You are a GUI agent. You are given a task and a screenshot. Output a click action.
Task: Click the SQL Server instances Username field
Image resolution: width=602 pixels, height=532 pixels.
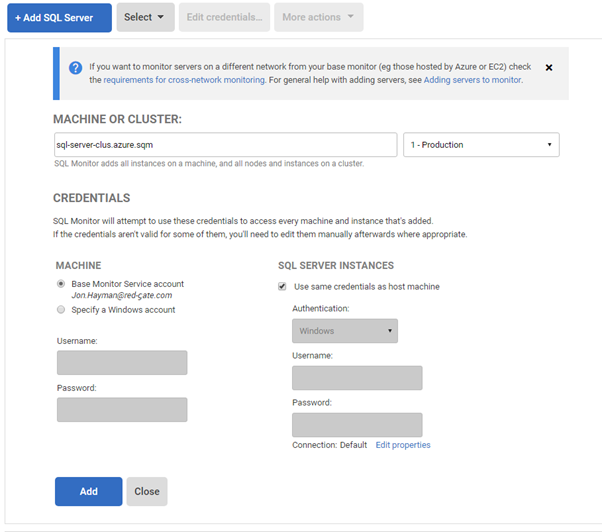[357, 378]
